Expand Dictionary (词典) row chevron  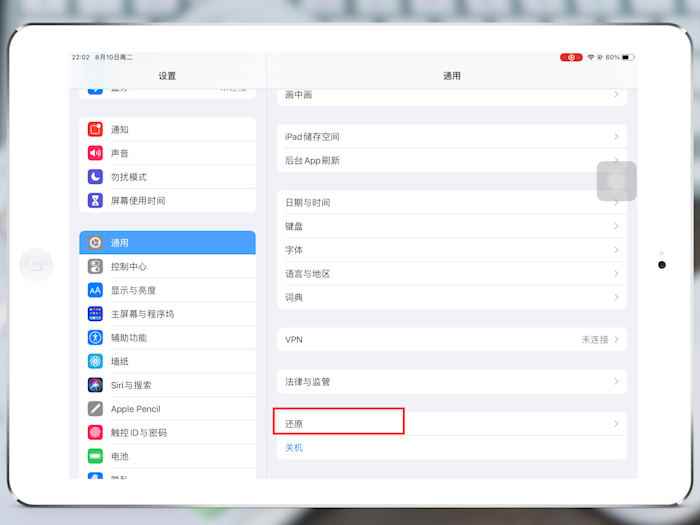coord(616,297)
